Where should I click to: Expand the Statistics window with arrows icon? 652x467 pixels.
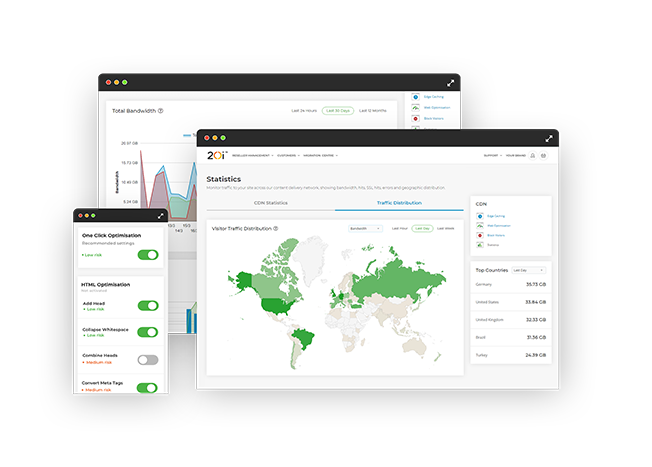click(x=549, y=138)
